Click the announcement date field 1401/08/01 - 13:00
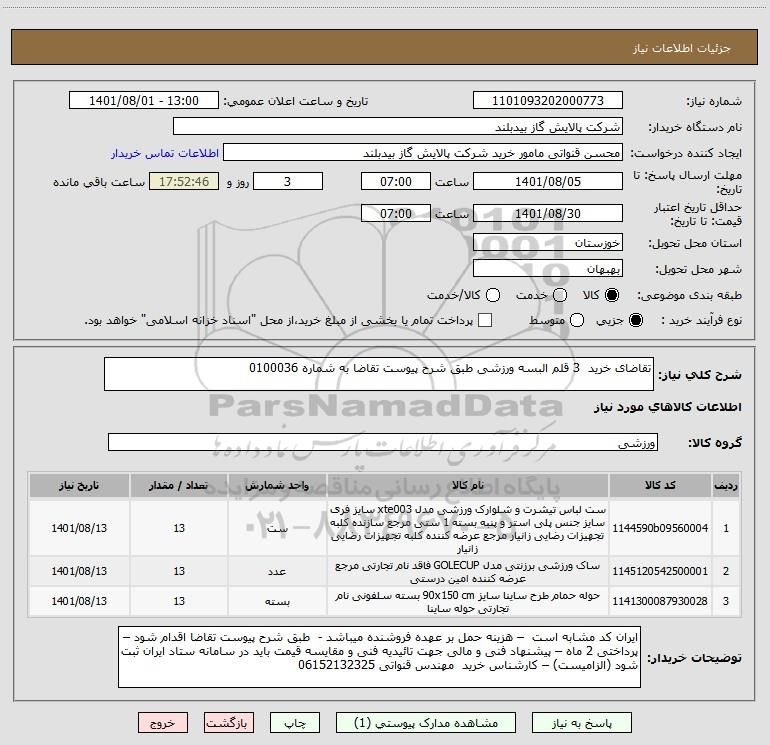Viewport: 770px width, 745px height. coord(144,101)
